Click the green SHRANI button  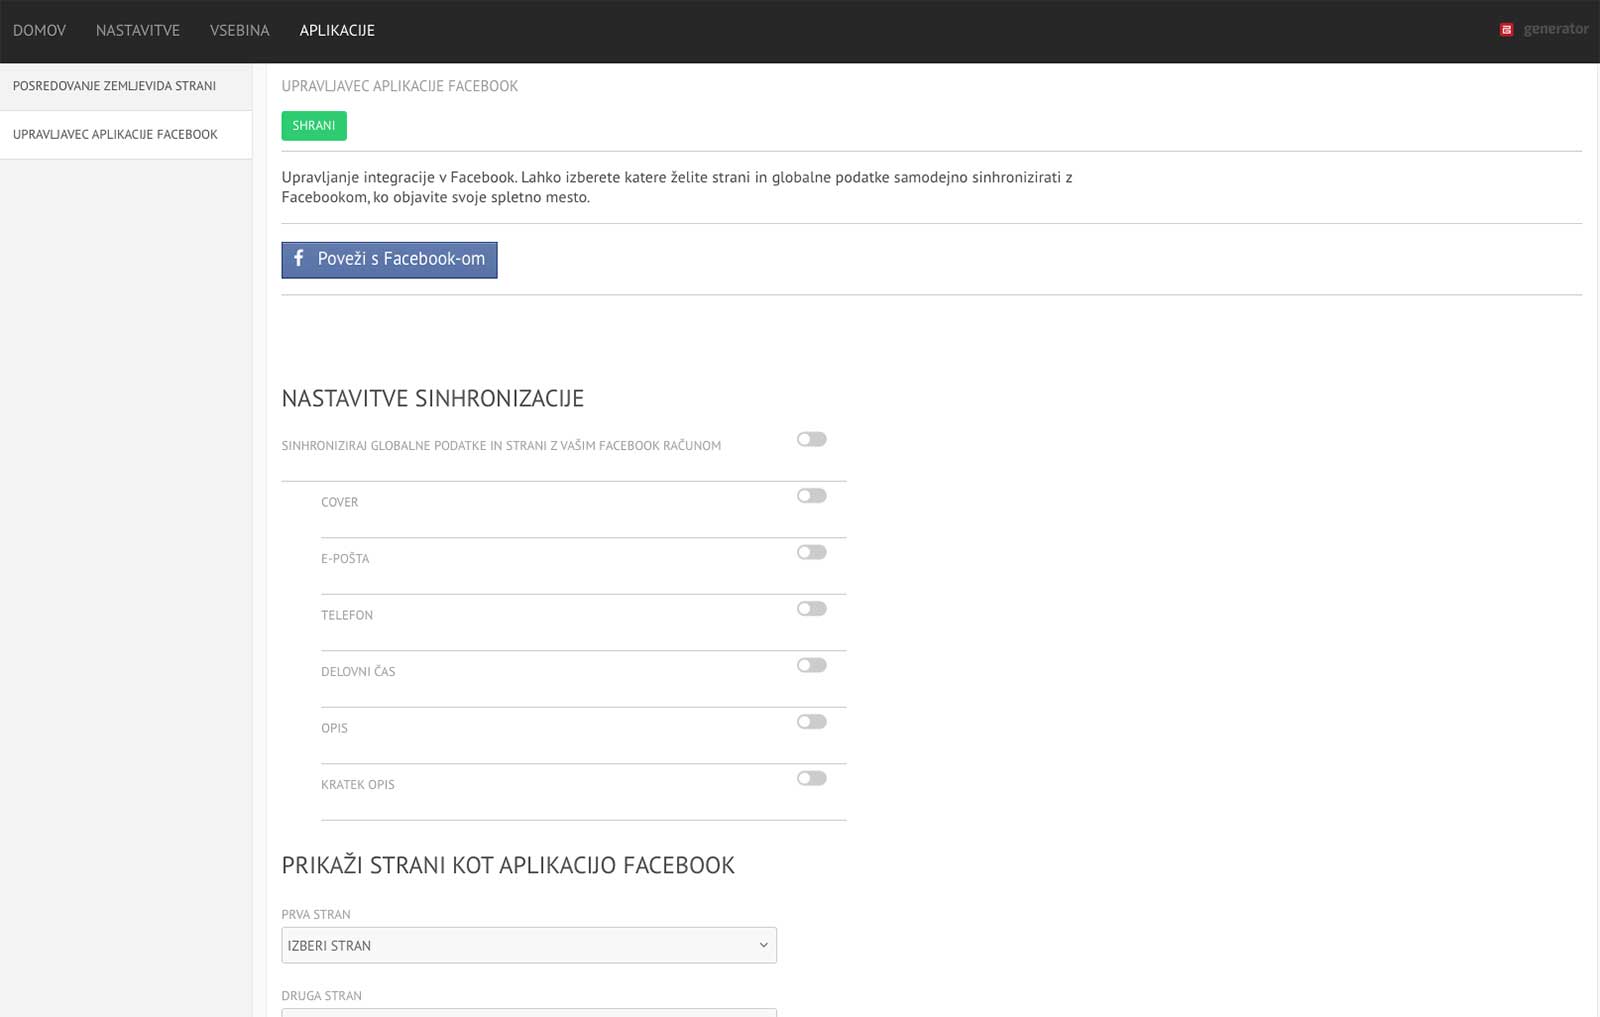coord(314,126)
